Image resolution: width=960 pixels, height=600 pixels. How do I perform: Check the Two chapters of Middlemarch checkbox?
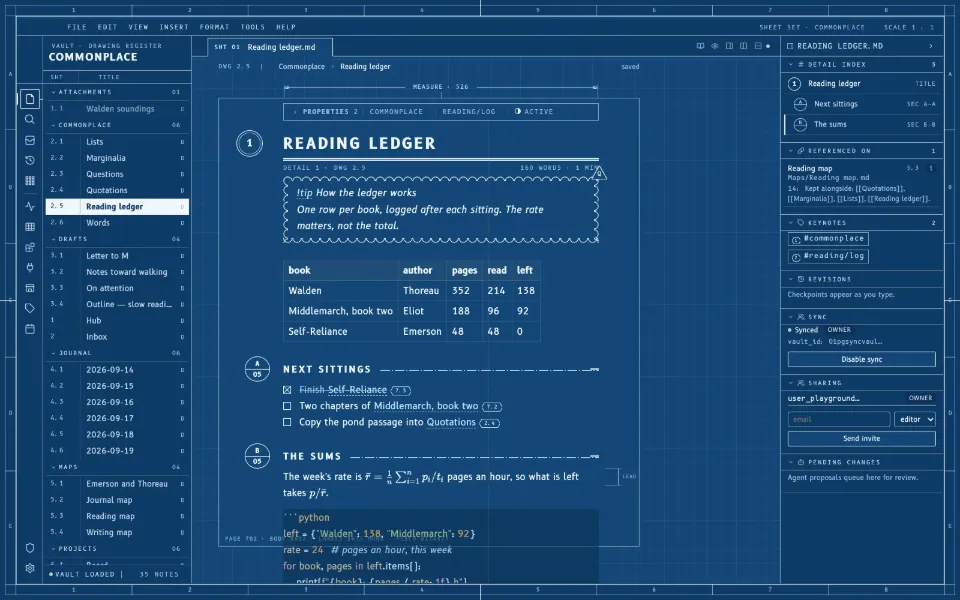tap(287, 406)
